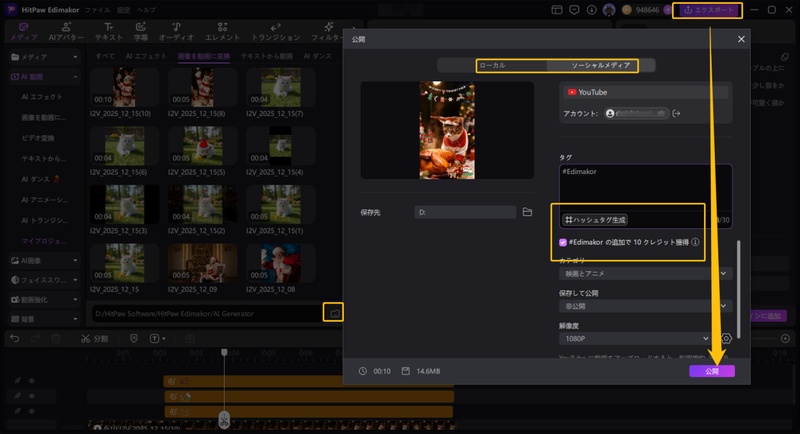The width and height of the screenshot is (800, 434).
Task: Toggle the pin icon of the second track
Action: [x=17, y=396]
